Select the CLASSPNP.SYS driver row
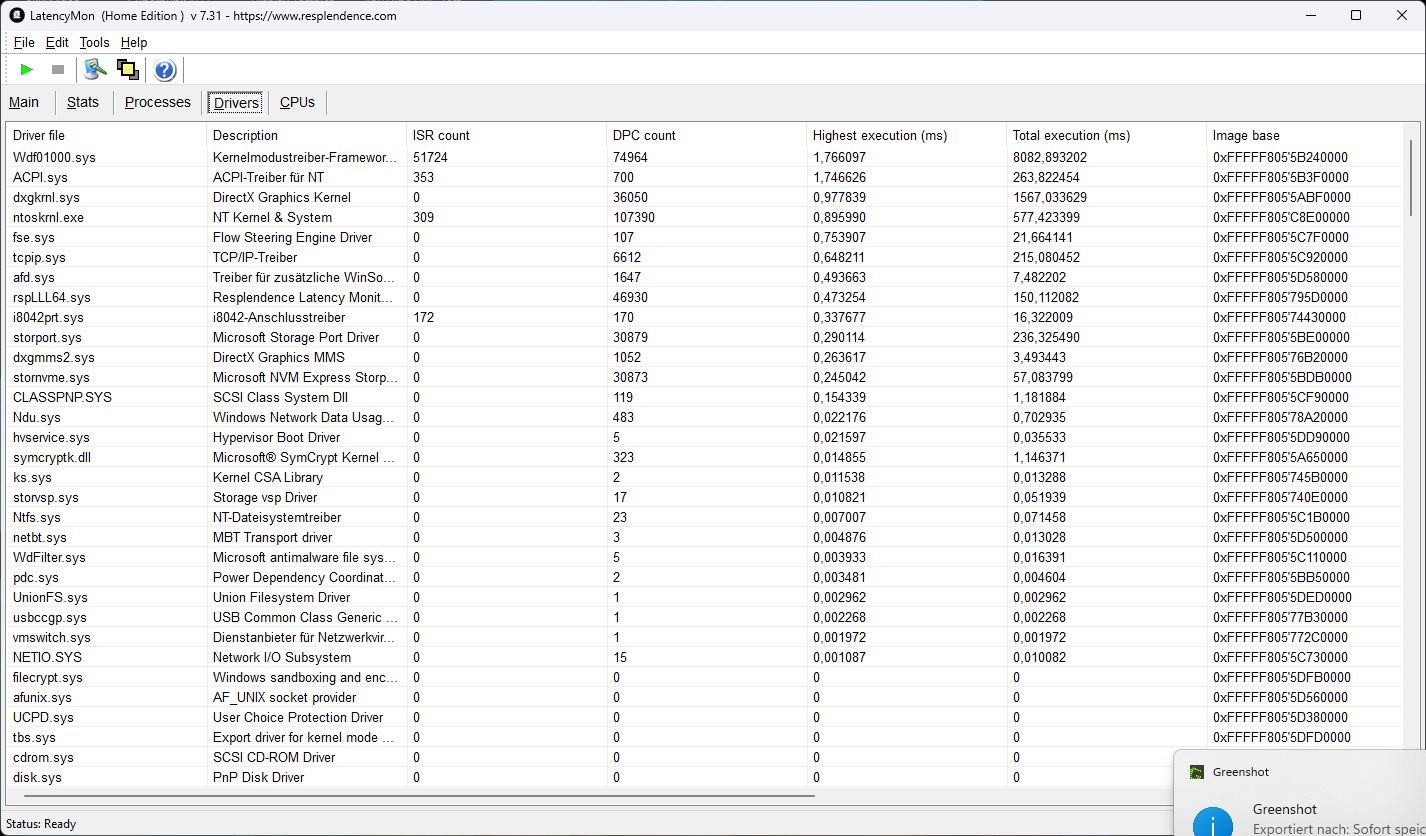 pos(705,397)
